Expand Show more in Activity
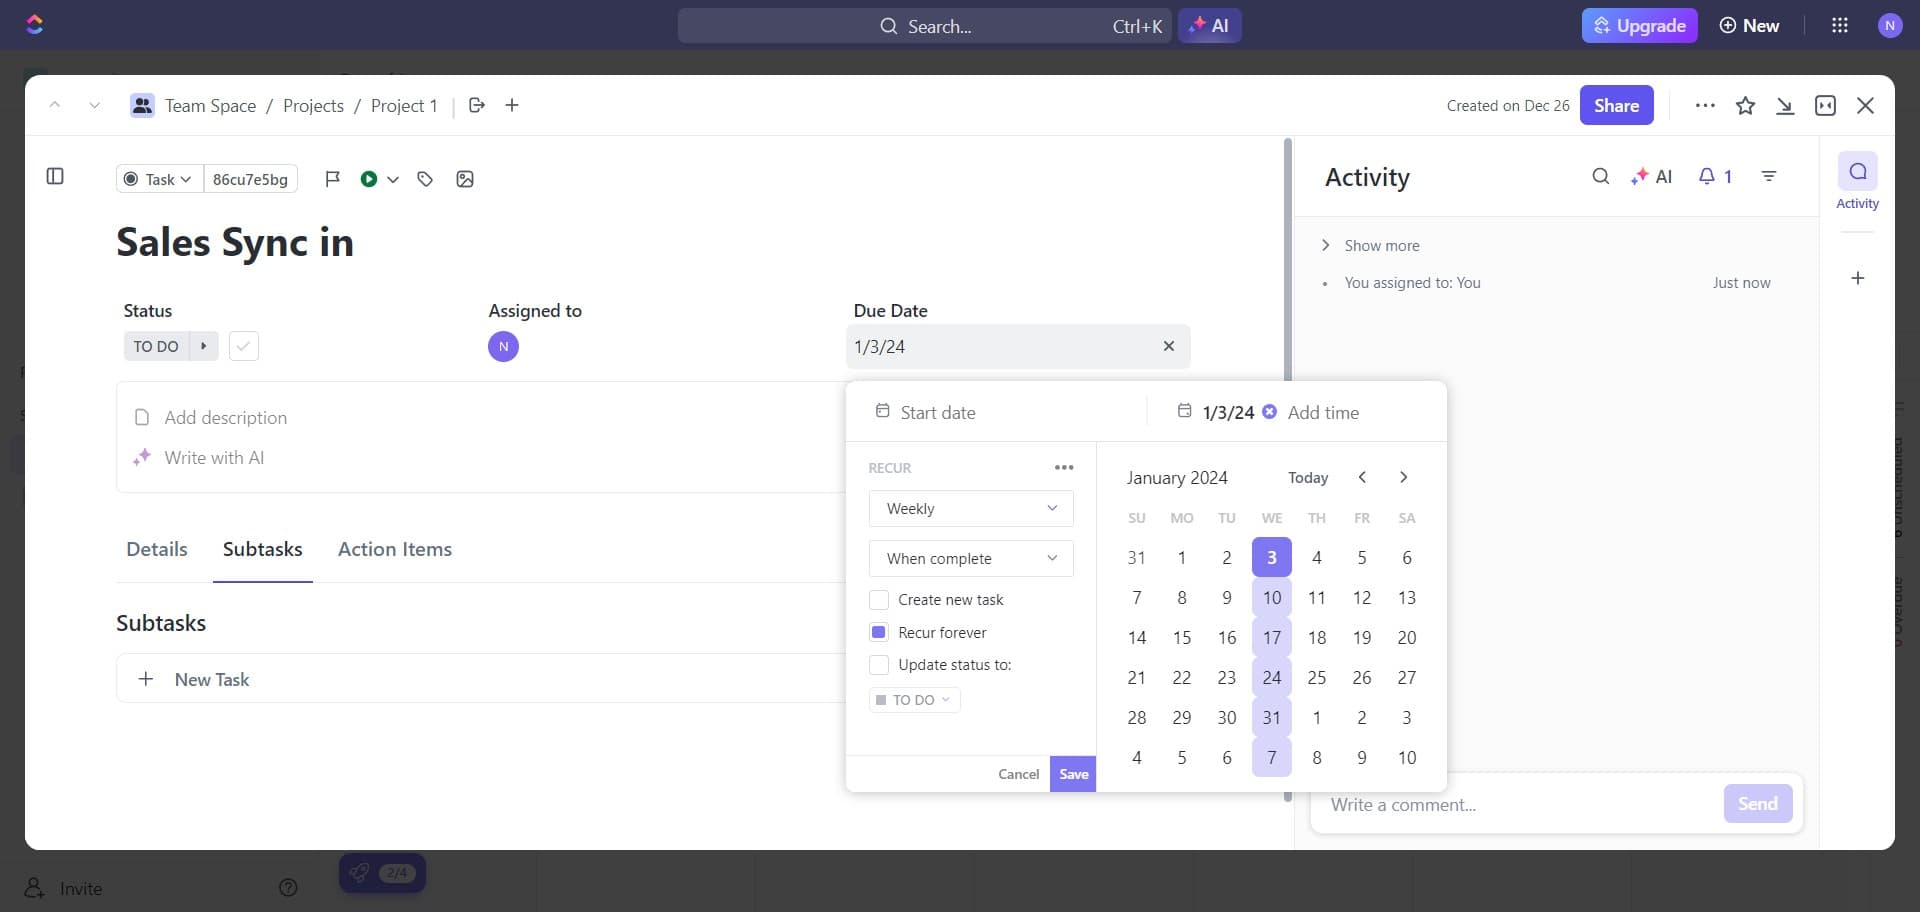Screen dimensions: 1920x912 tap(1380, 246)
